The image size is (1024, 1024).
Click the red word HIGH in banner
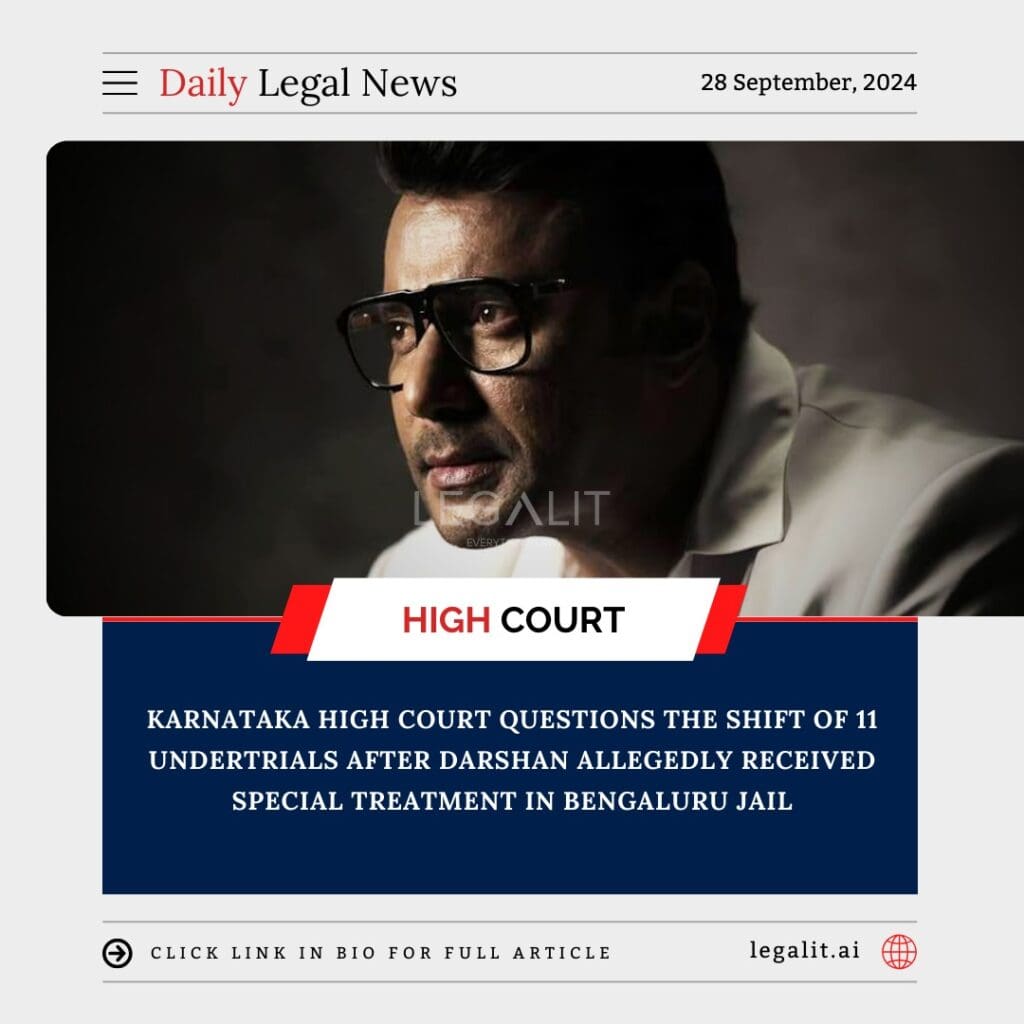[x=446, y=620]
